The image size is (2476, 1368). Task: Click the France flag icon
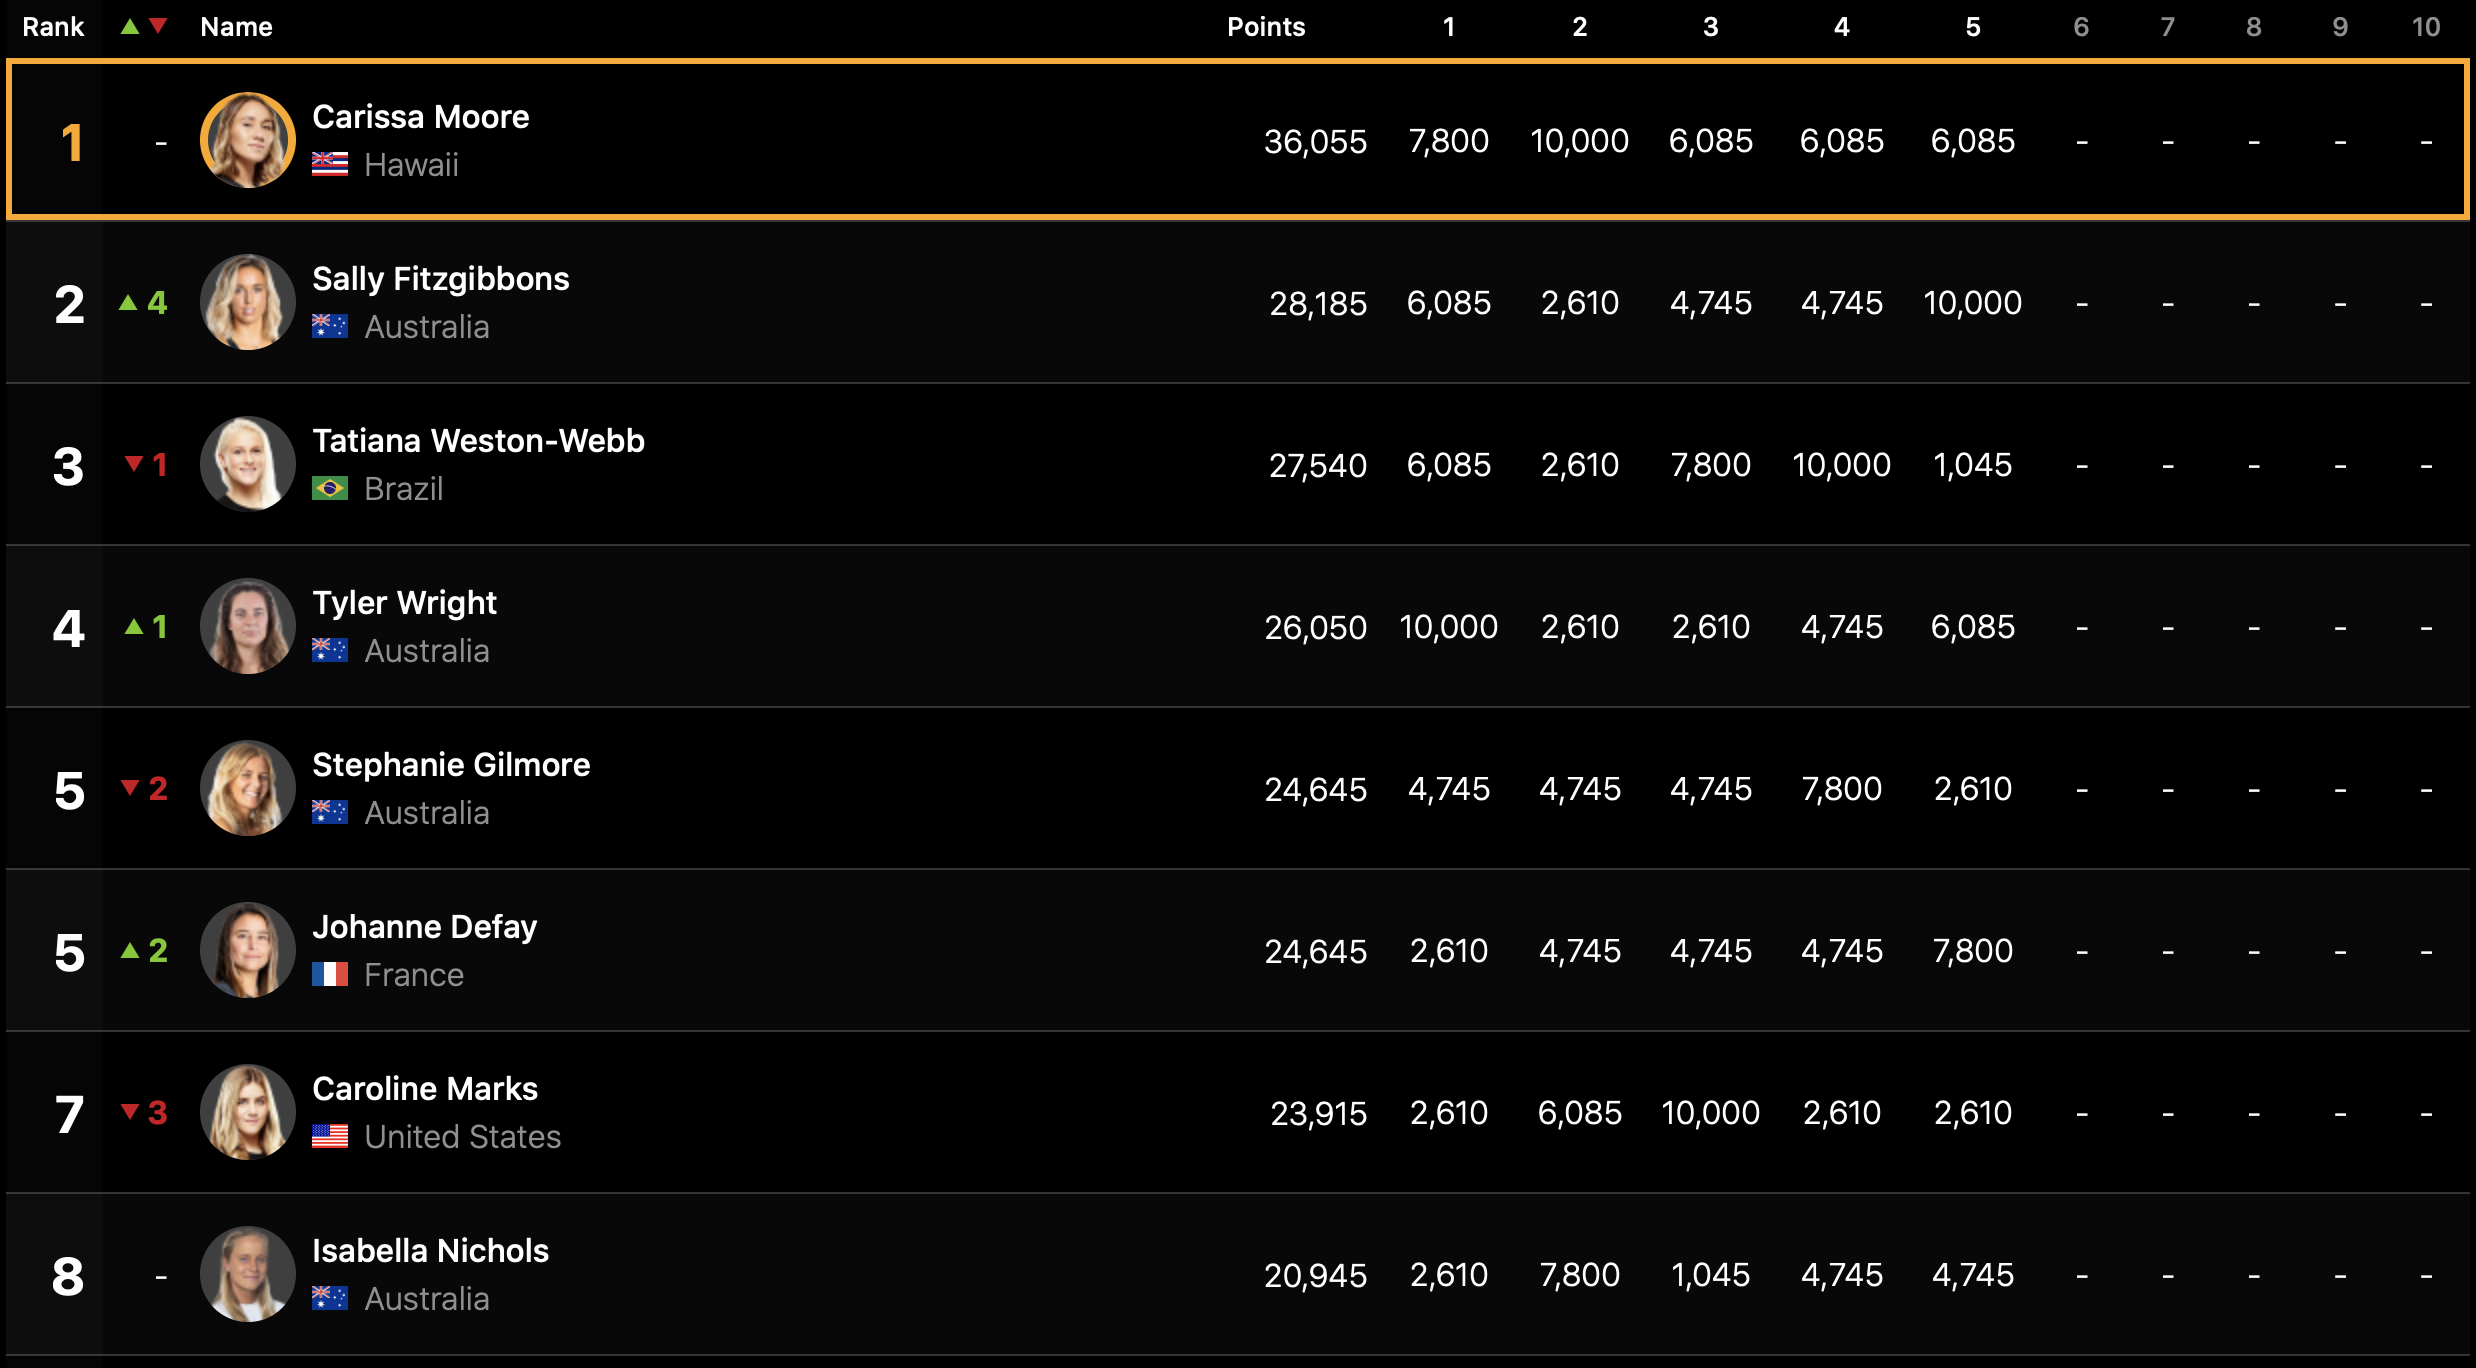[329, 975]
